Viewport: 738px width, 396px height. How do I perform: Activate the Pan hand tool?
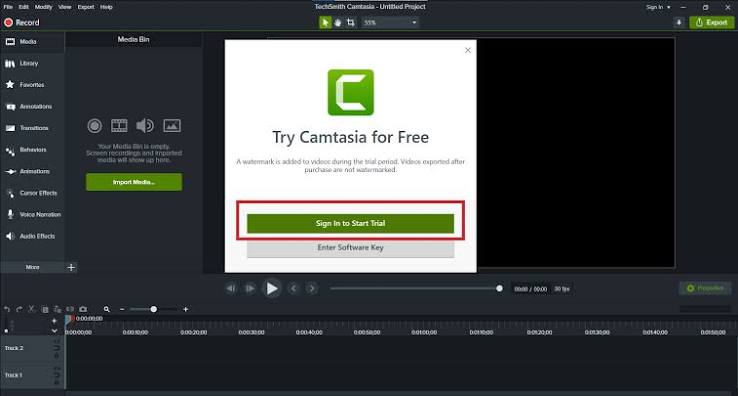click(338, 23)
